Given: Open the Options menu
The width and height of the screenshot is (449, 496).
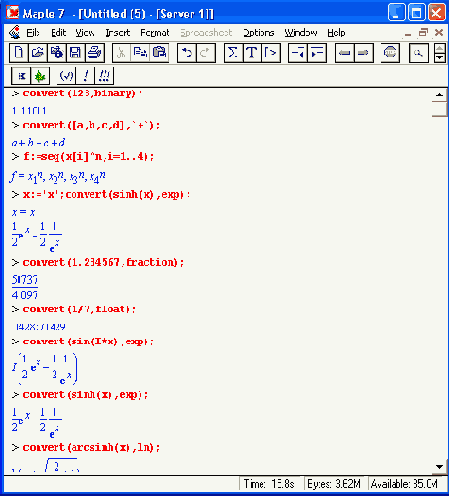Looking at the screenshot, I should [x=259, y=33].
